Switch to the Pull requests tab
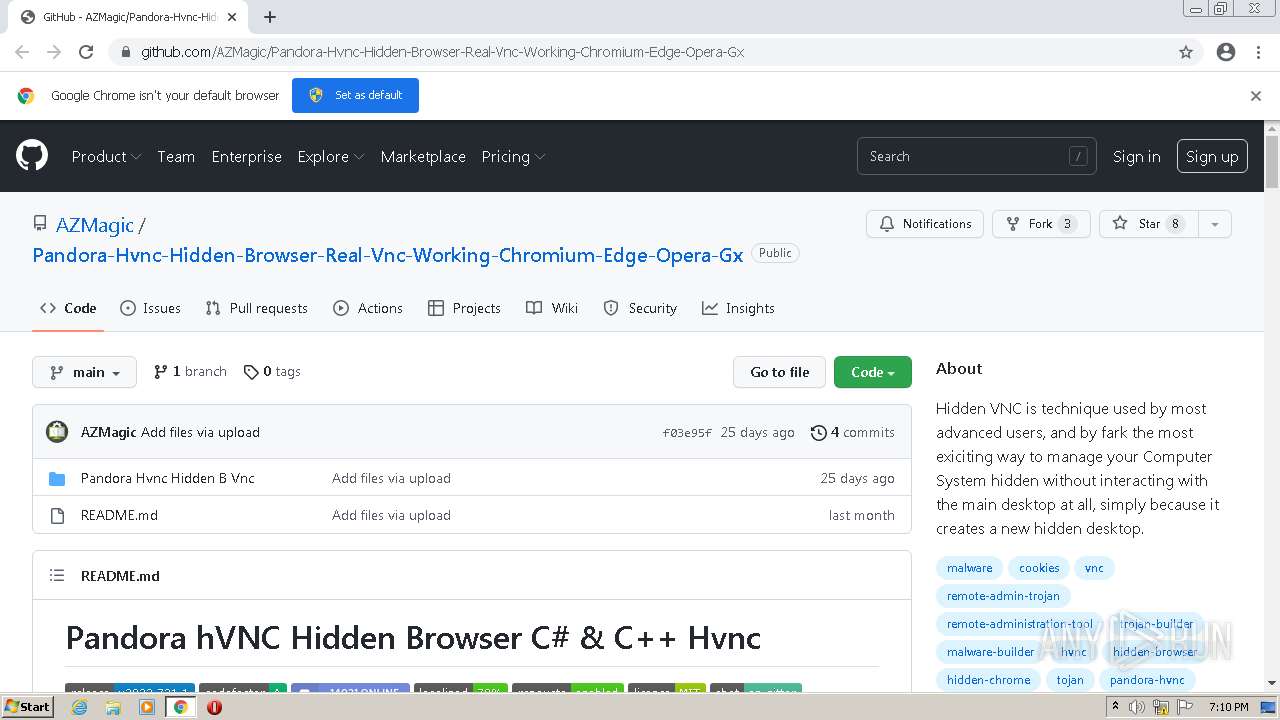This screenshot has height=720, width=1280. (256, 308)
